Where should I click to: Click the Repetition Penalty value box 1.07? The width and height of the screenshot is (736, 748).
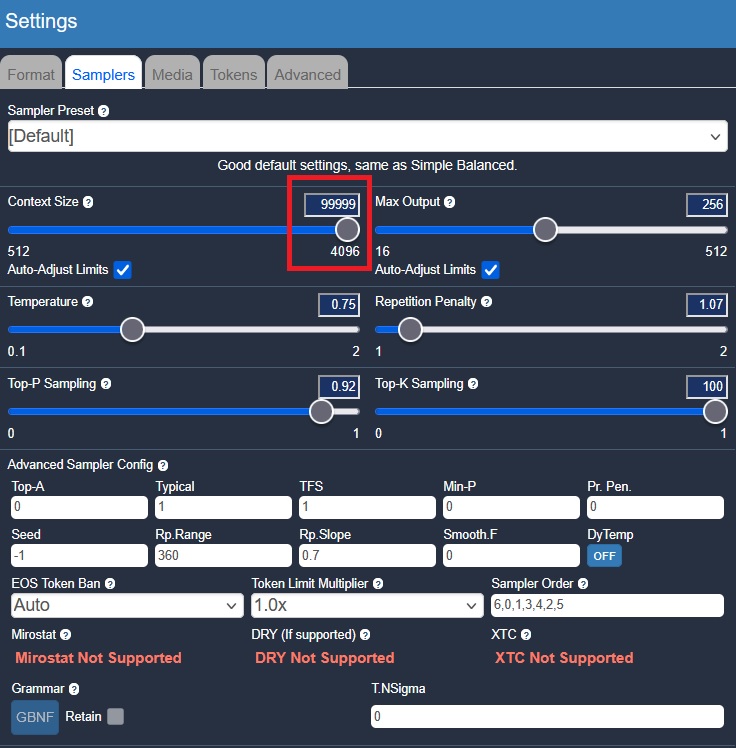tap(707, 305)
